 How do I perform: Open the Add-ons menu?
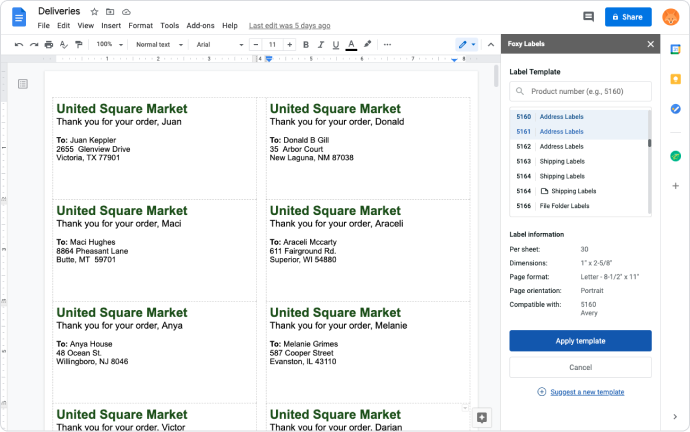click(200, 26)
